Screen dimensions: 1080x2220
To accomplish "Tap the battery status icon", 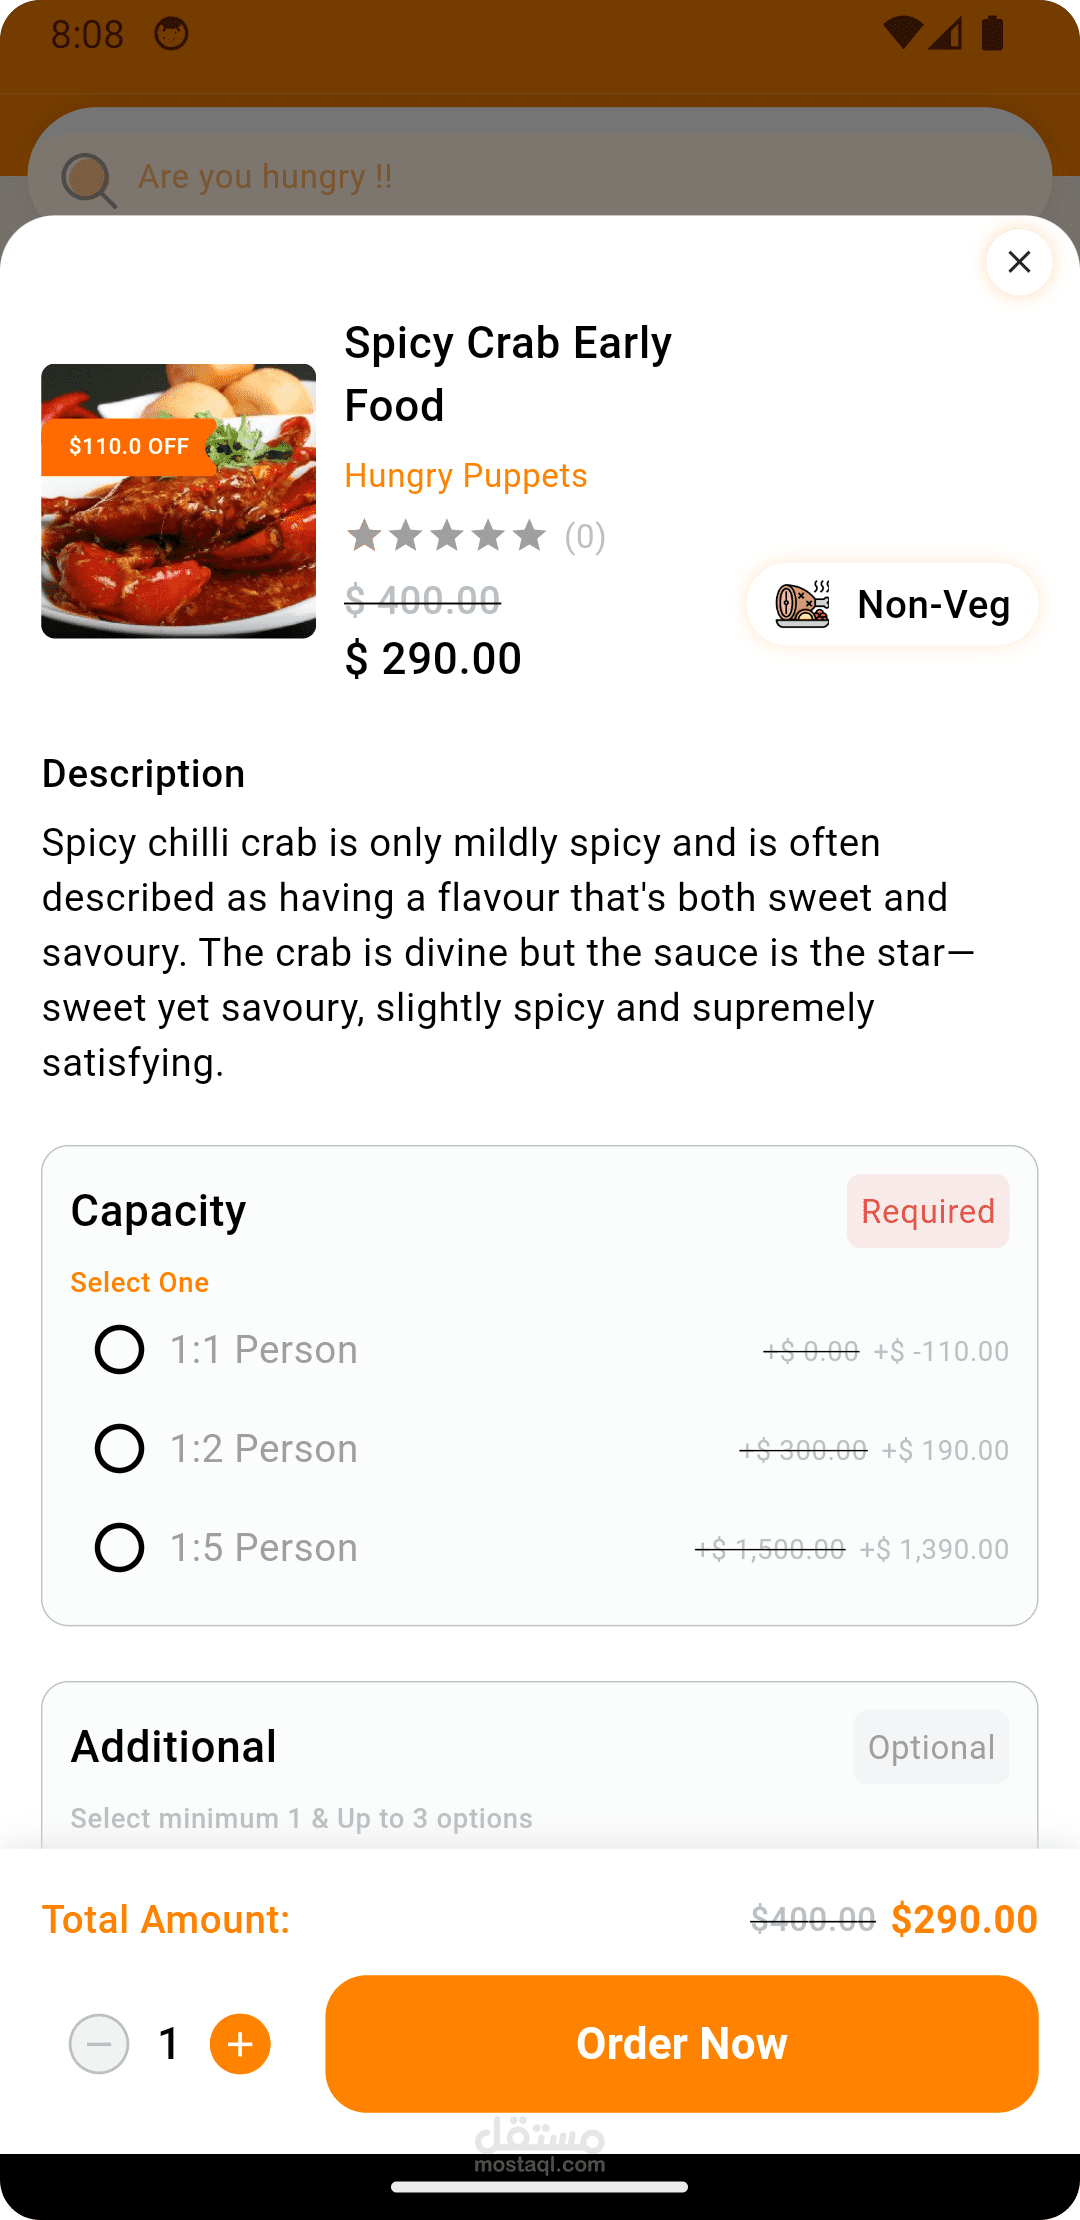I will [x=992, y=33].
